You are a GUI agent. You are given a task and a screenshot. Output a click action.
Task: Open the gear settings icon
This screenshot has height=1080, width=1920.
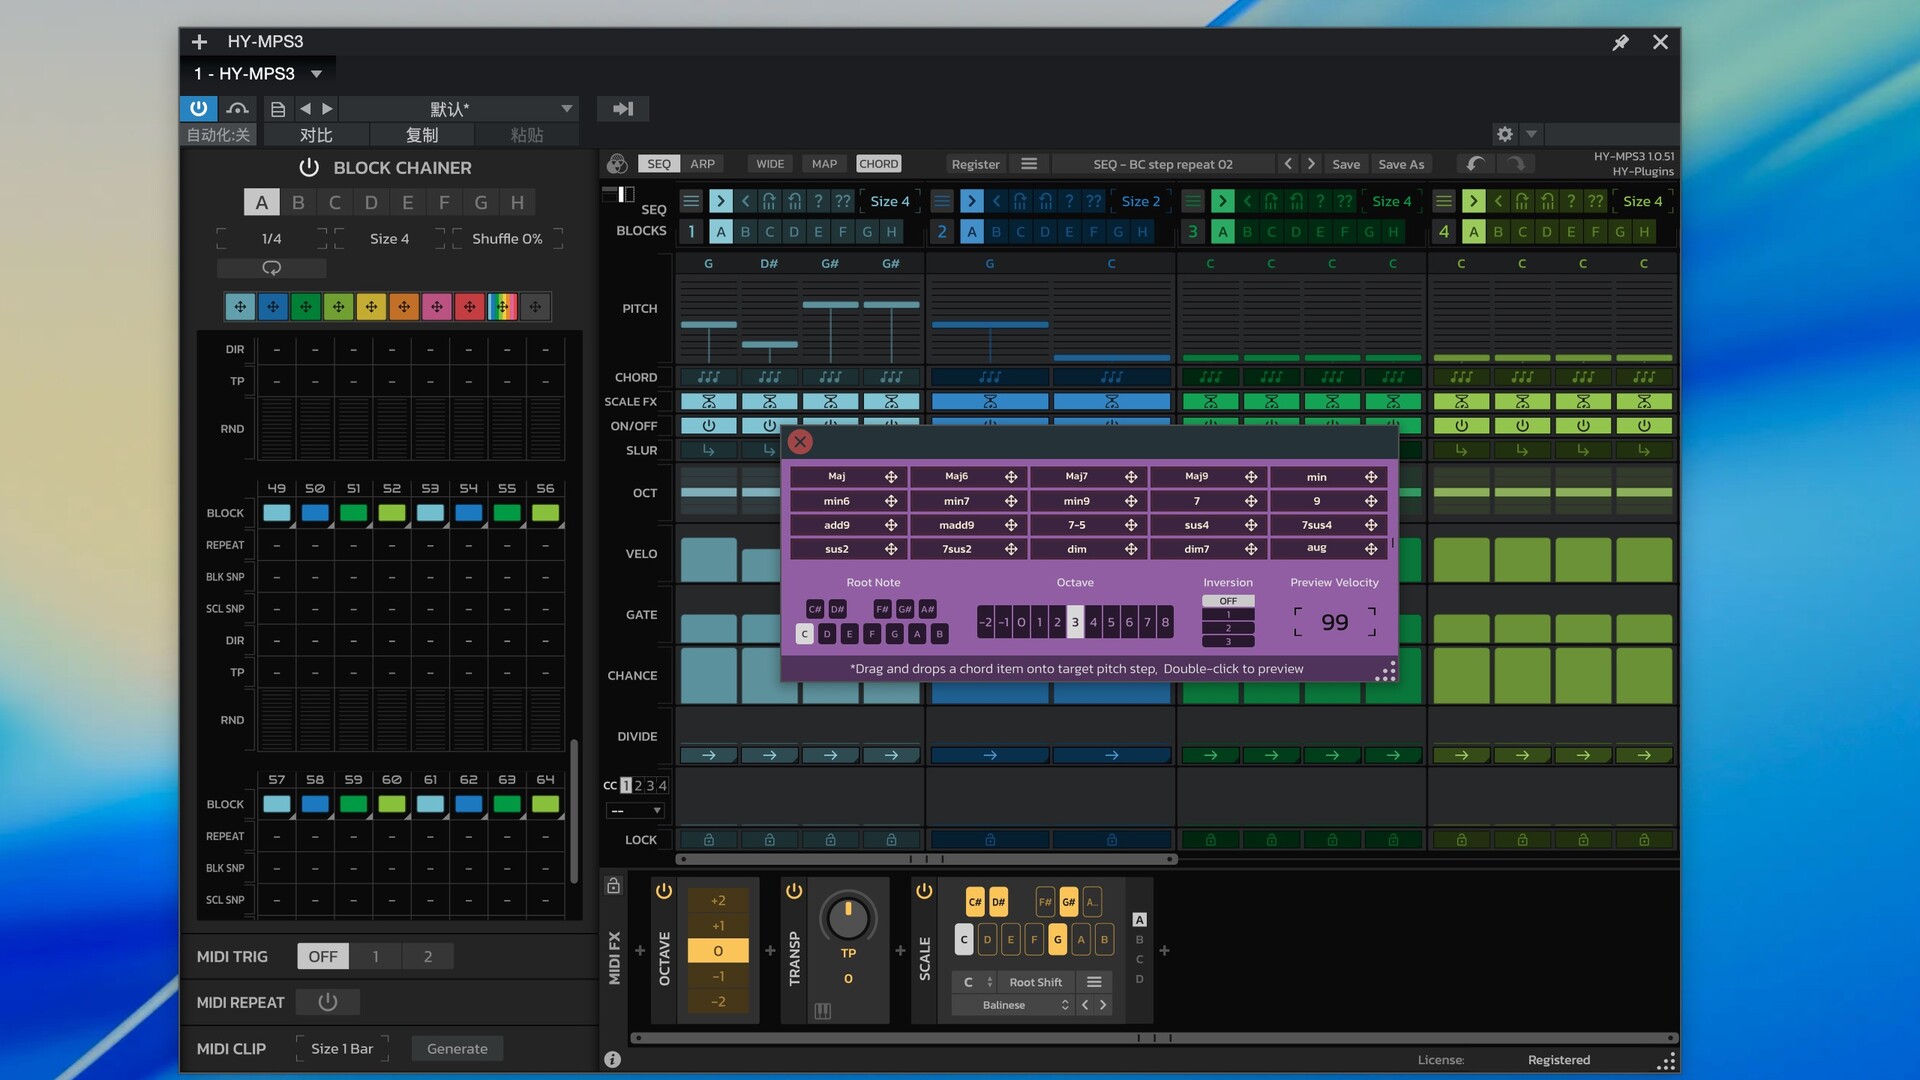coord(1504,134)
